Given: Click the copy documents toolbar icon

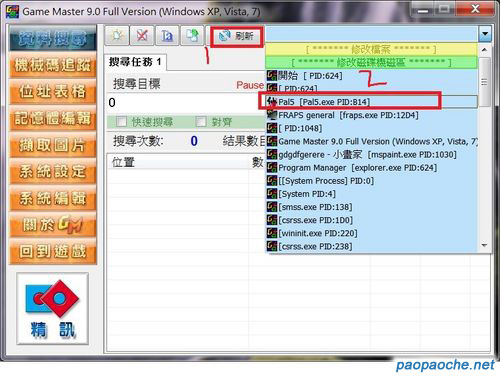Looking at the screenshot, I should [192, 35].
